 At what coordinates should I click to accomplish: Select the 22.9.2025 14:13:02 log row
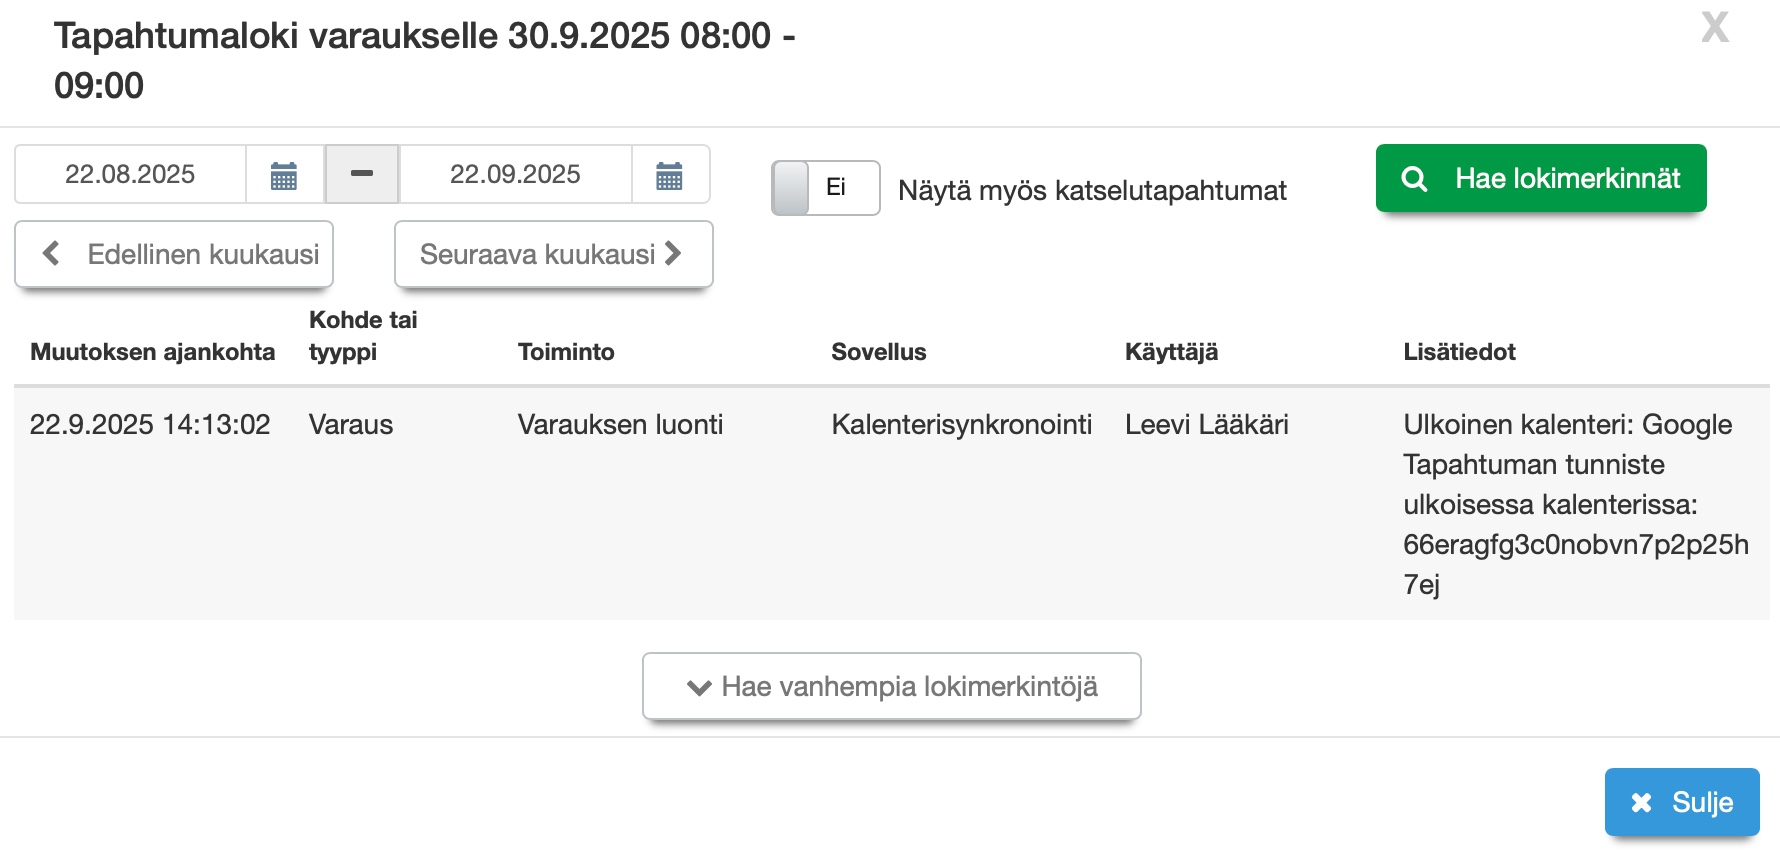click(150, 425)
